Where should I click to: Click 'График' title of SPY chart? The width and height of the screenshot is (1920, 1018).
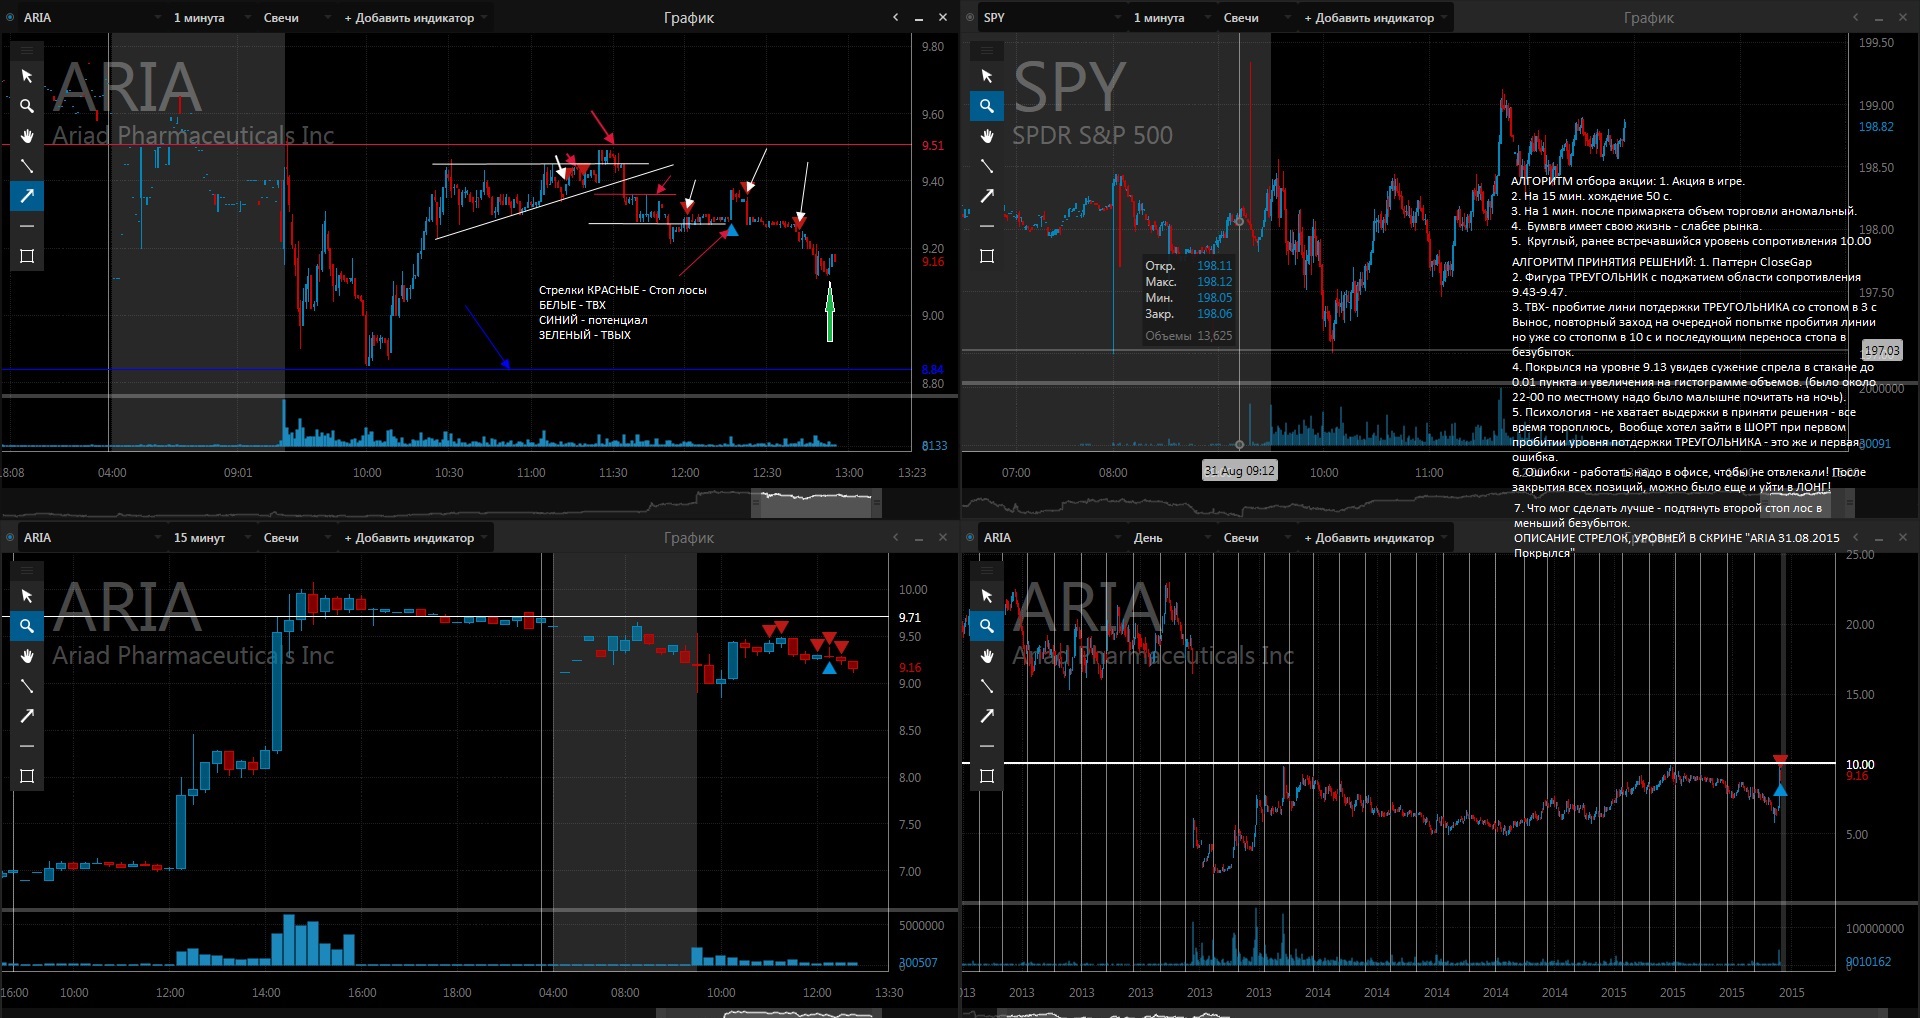(1649, 18)
